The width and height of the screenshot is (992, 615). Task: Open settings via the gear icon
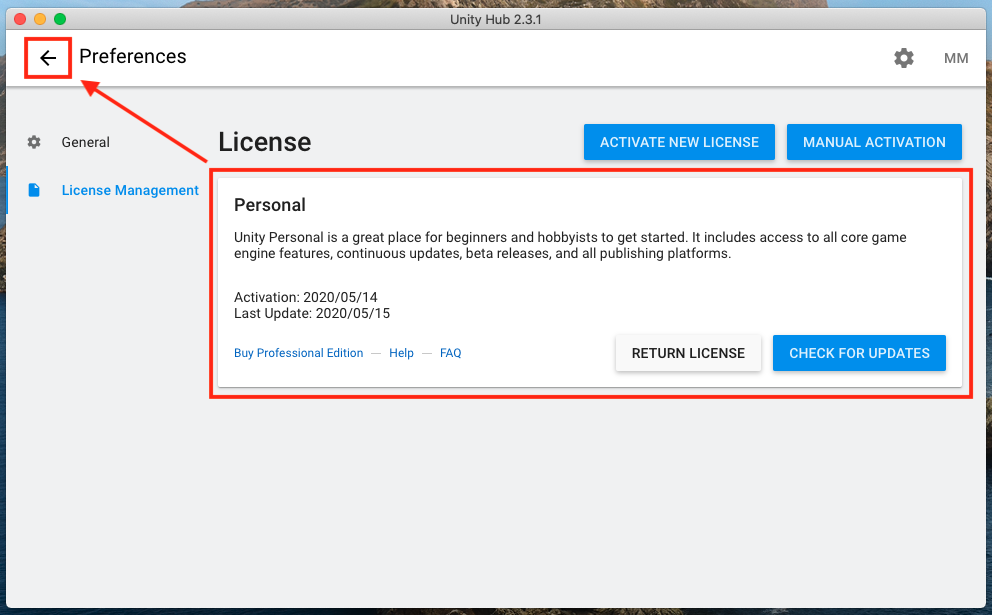click(x=903, y=58)
